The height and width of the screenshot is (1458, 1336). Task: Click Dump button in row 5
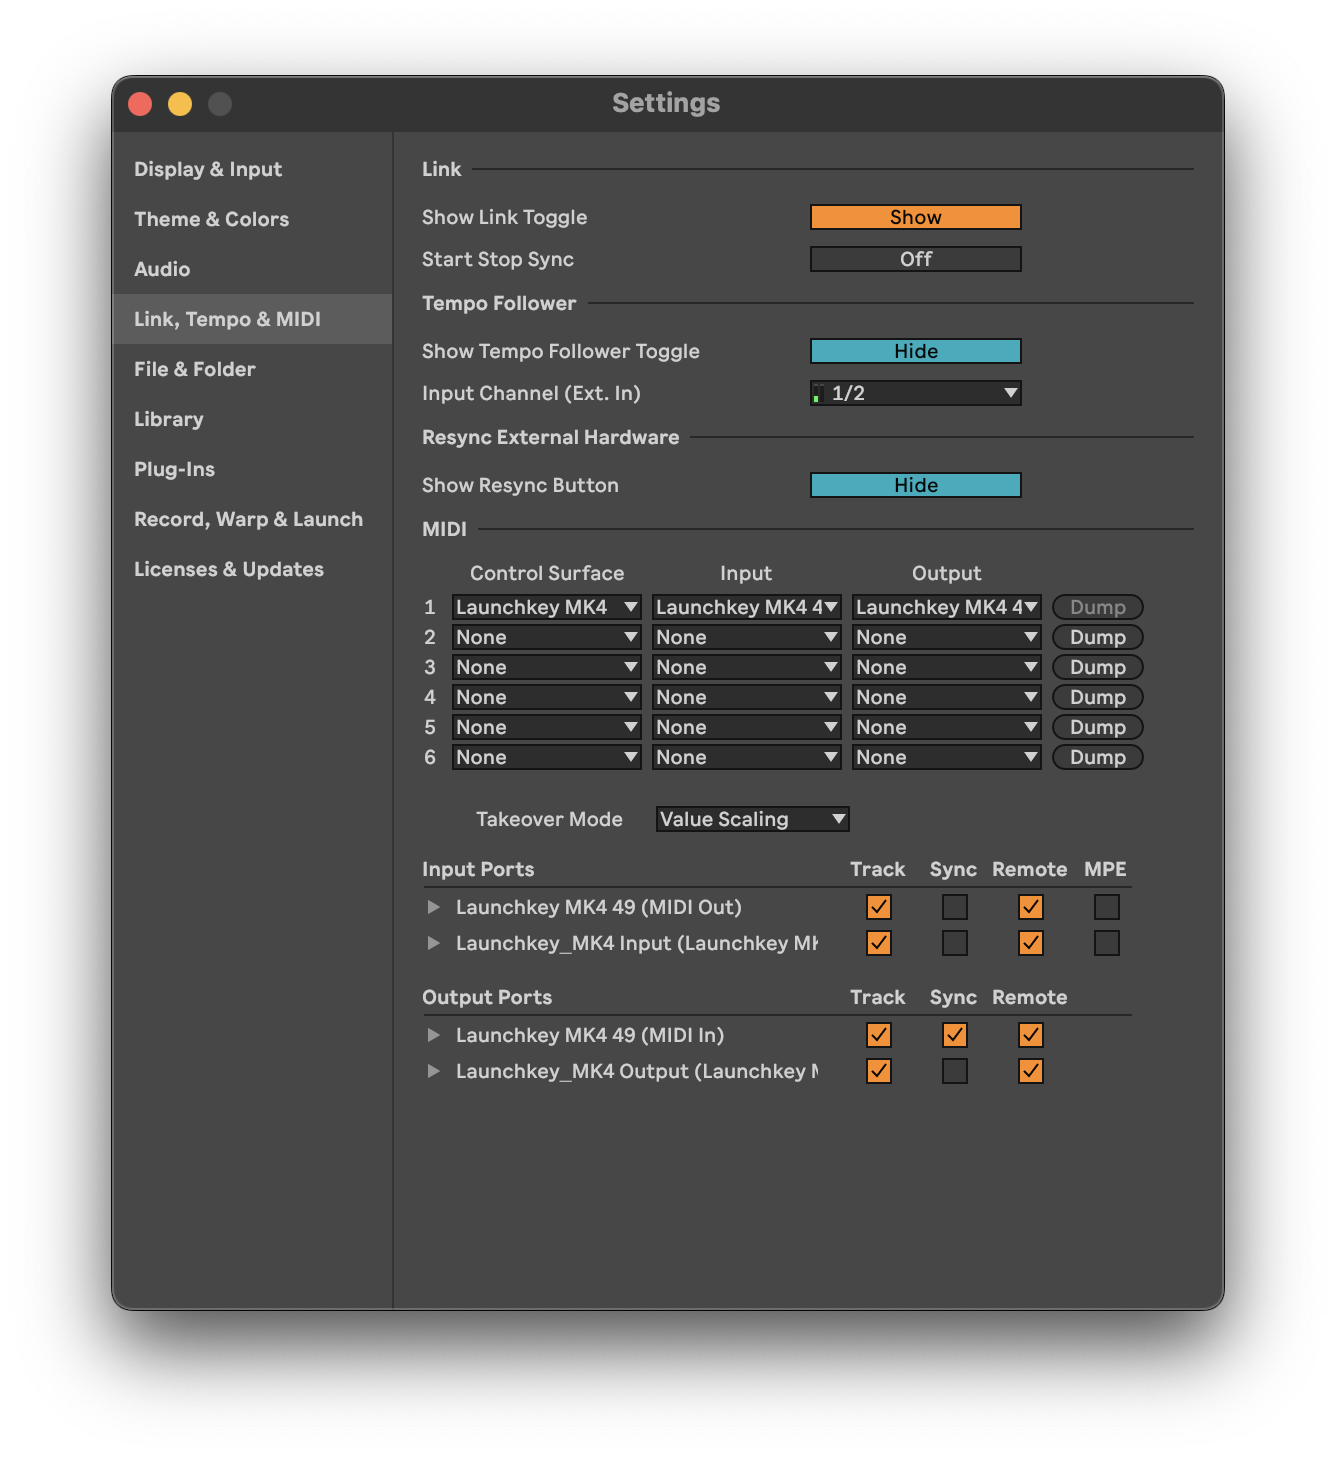click(x=1098, y=727)
